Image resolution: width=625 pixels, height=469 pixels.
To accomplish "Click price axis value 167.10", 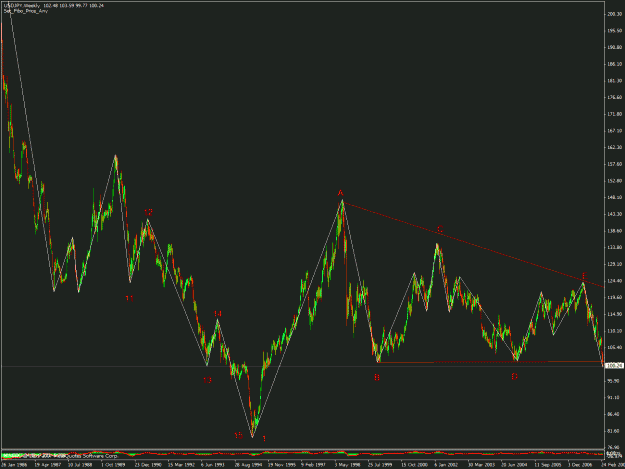I will tap(614, 131).
